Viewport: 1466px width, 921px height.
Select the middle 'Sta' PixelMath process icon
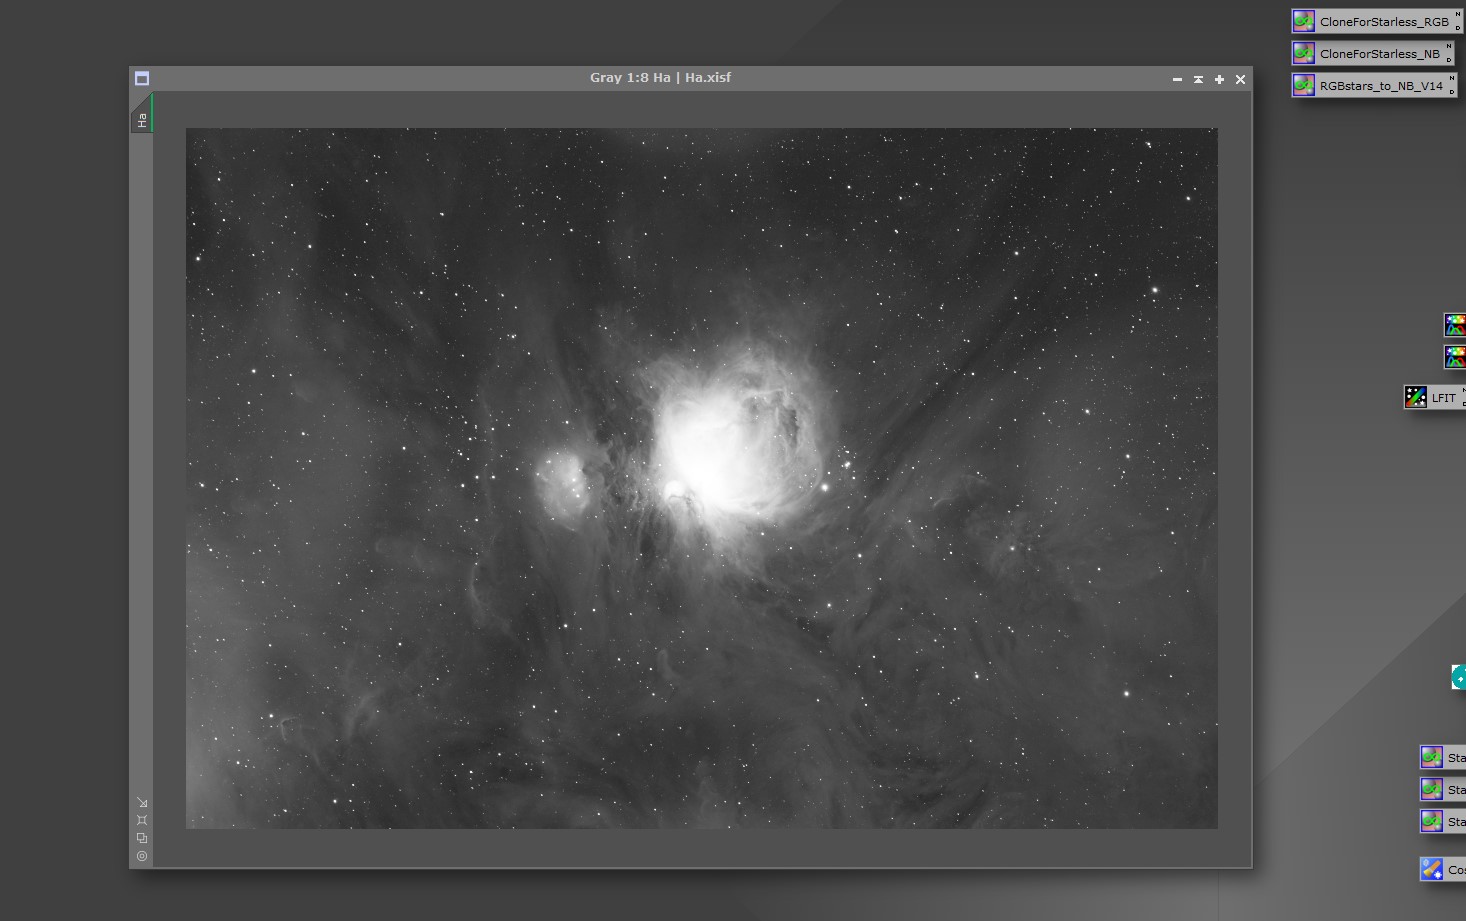tap(1442, 789)
